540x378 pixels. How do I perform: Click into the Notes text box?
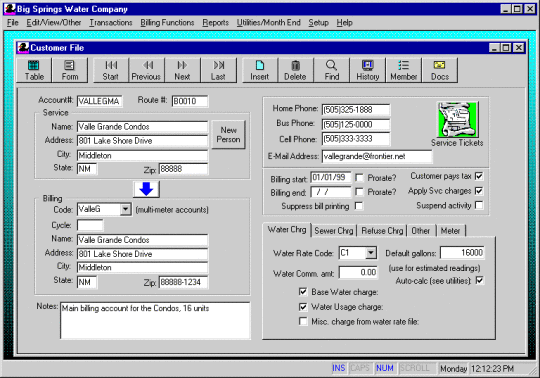click(x=155, y=321)
